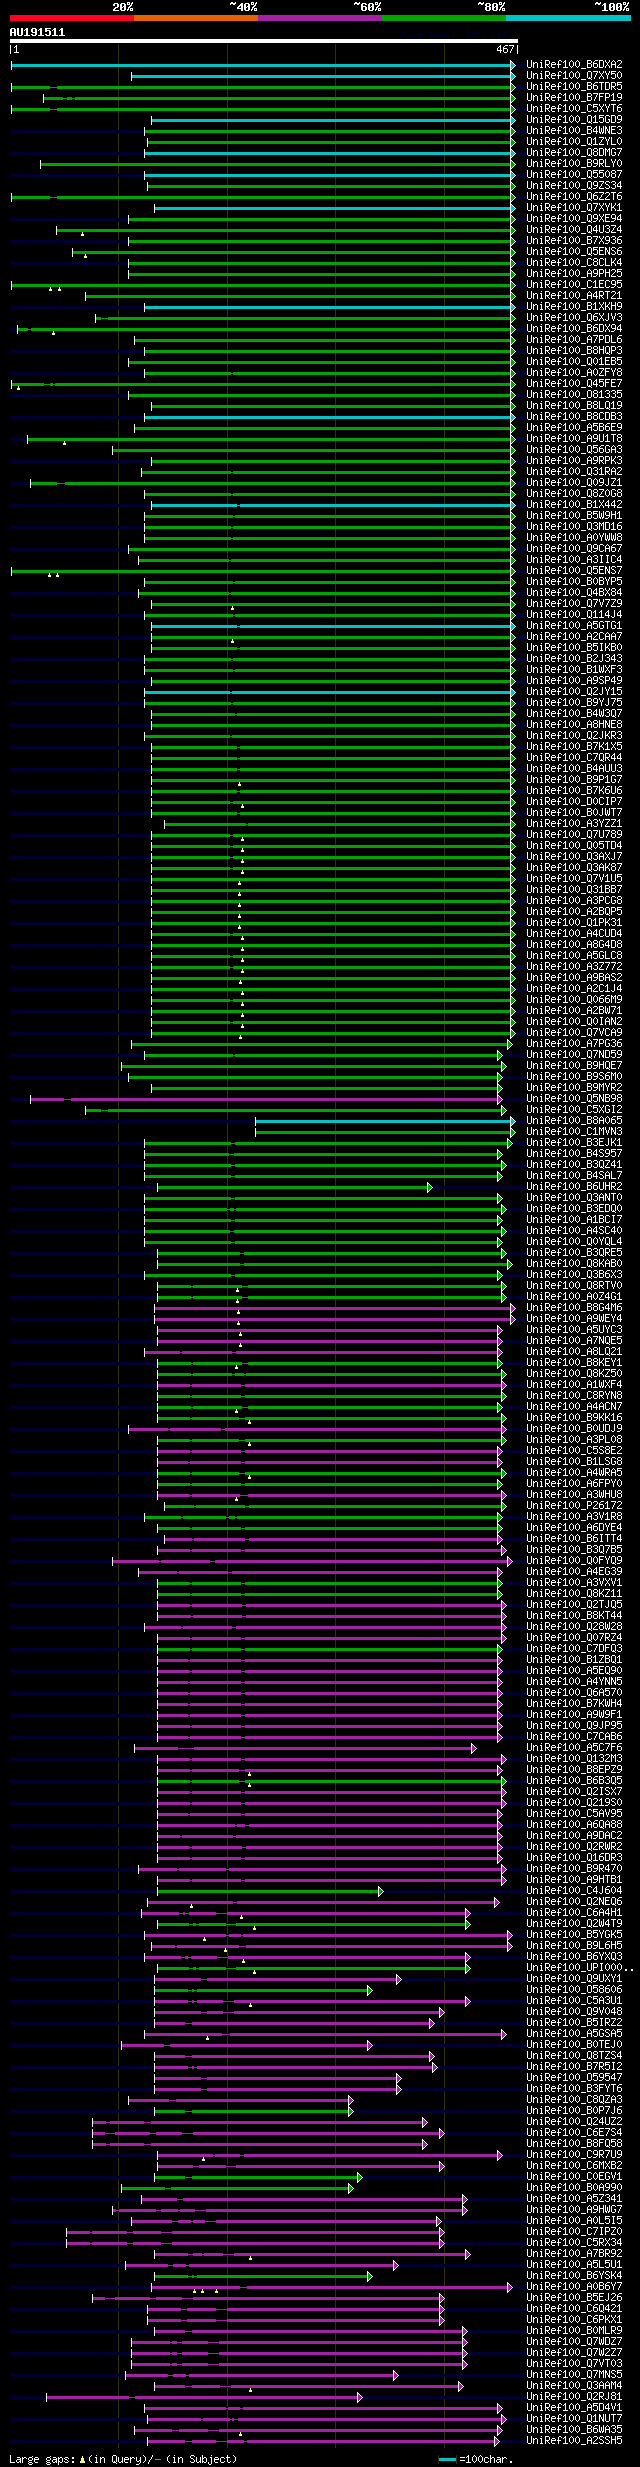The height and width of the screenshot is (2467, 640).
Task: Click label UniRef100_P26172
Action: tap(574, 1506)
